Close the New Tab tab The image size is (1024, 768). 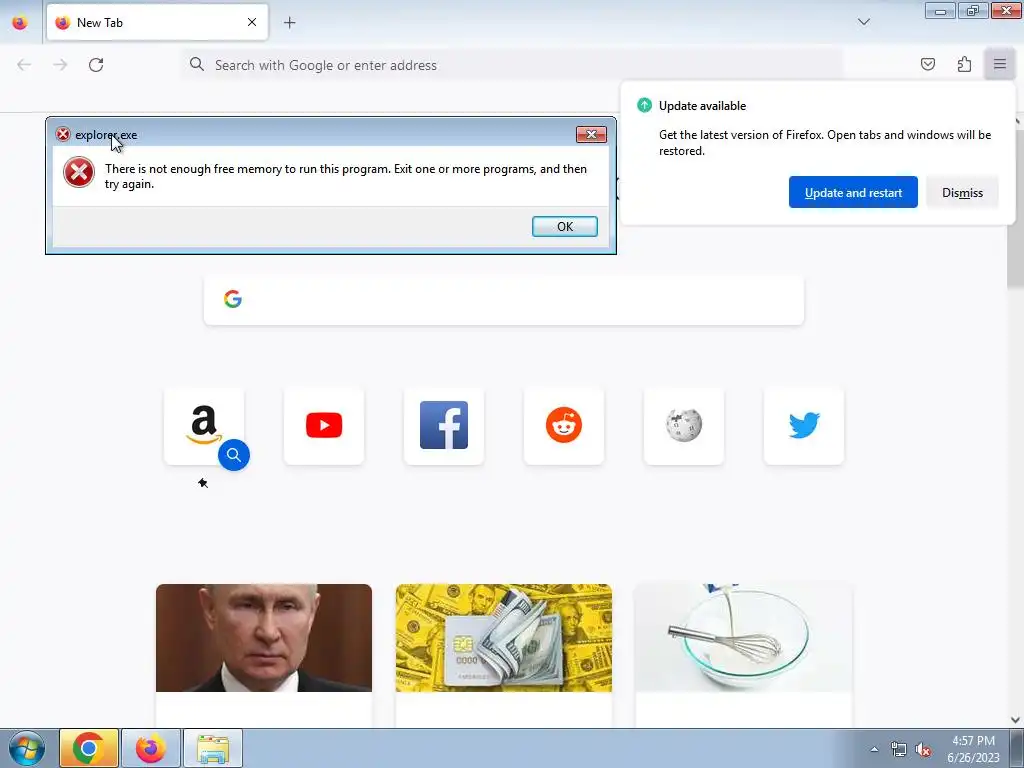coord(252,22)
